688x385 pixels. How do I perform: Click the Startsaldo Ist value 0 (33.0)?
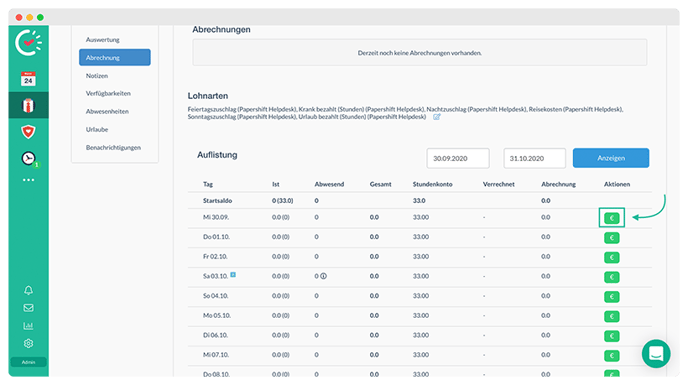tap(283, 201)
